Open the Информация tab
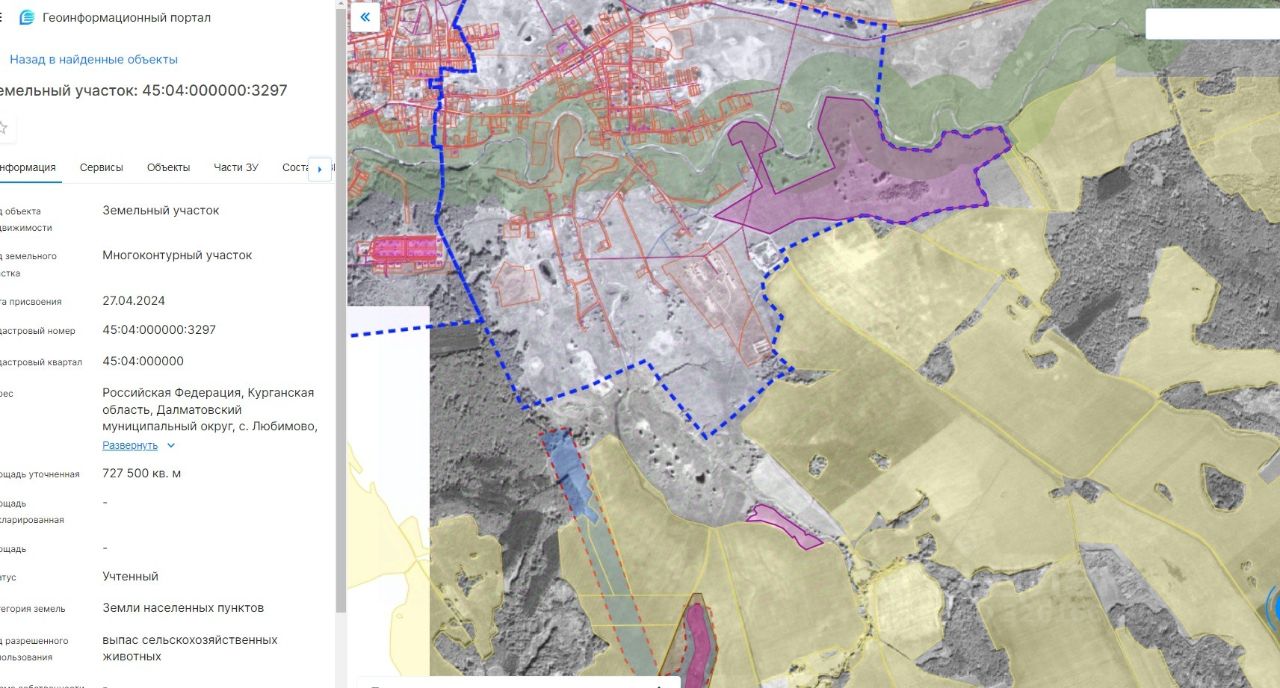 pos(28,167)
